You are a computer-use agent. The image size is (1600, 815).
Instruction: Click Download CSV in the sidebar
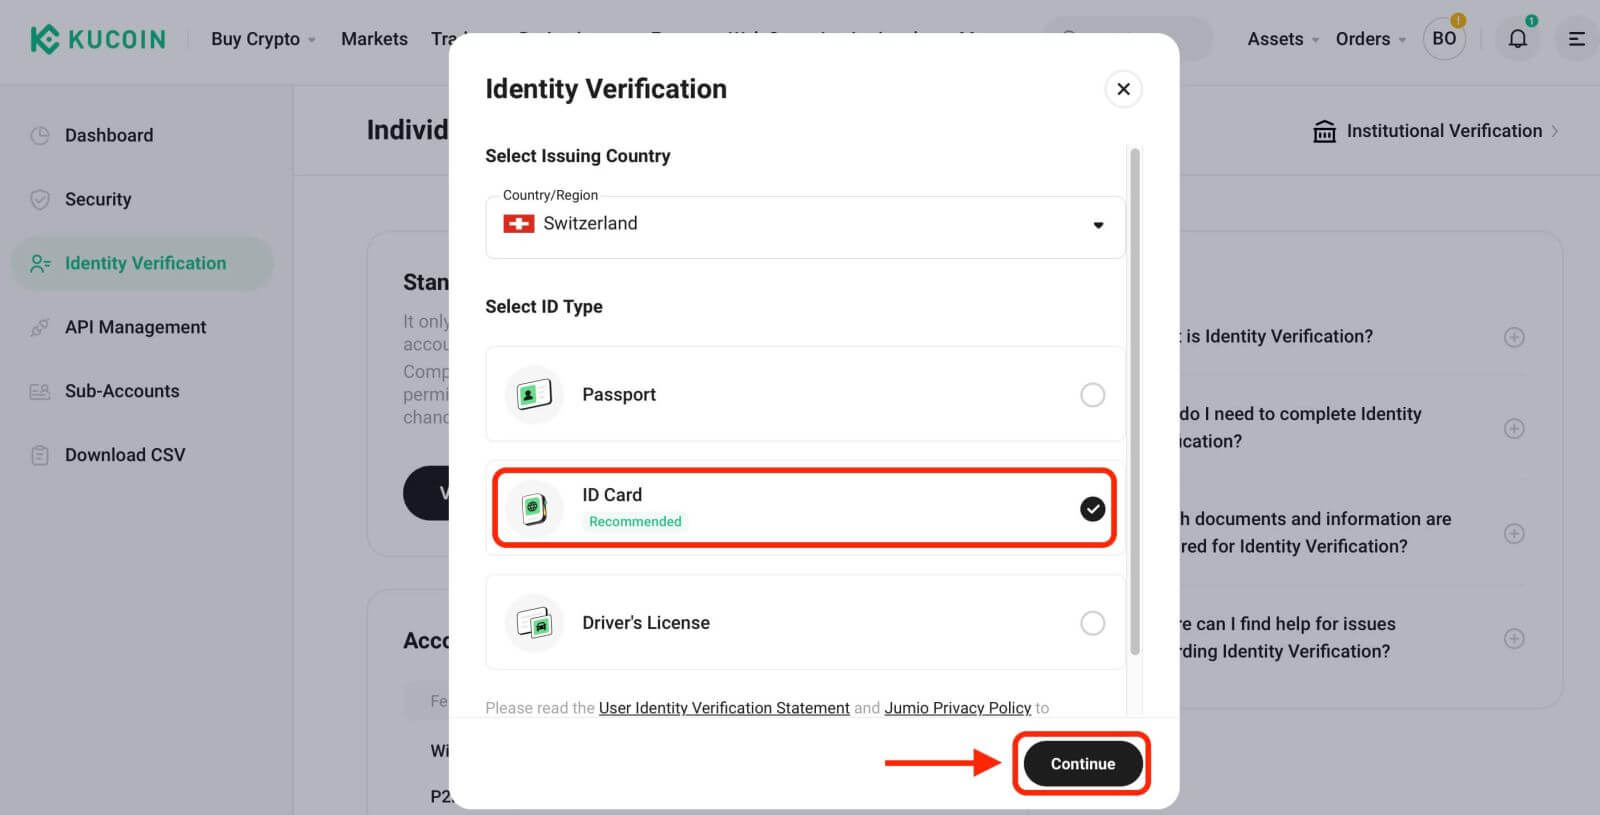click(124, 454)
